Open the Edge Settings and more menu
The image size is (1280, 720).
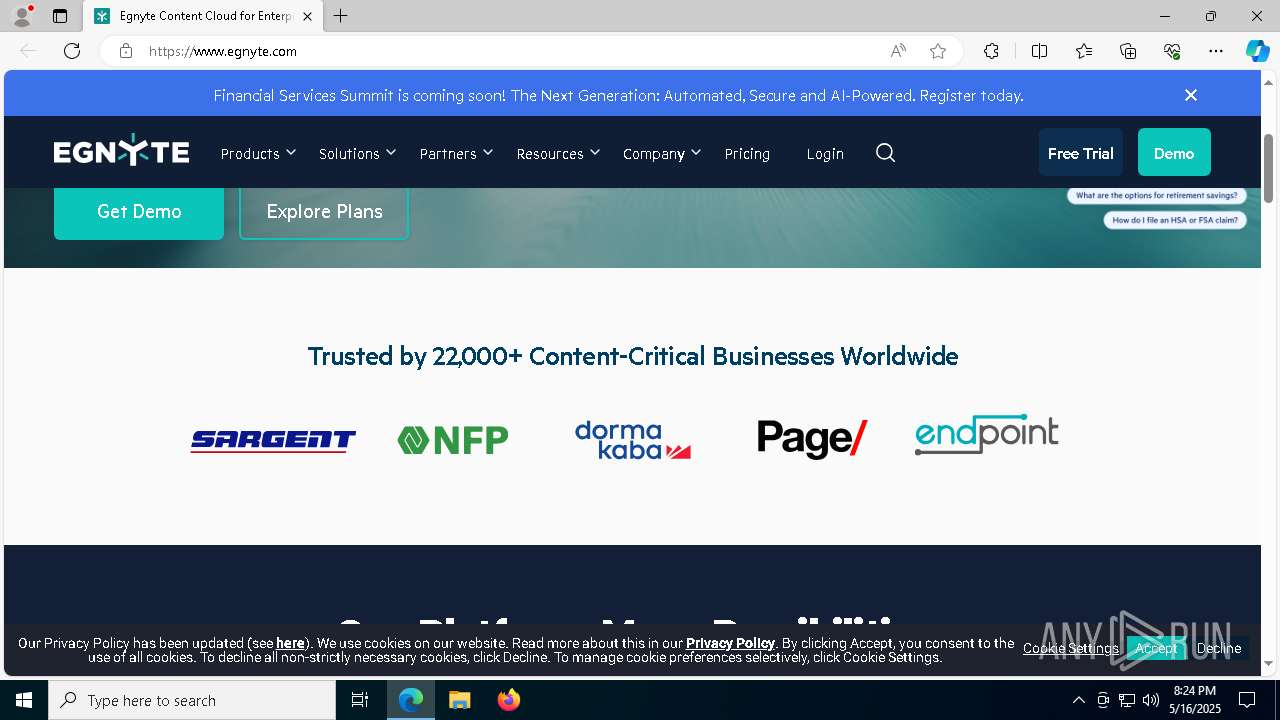tap(1216, 51)
